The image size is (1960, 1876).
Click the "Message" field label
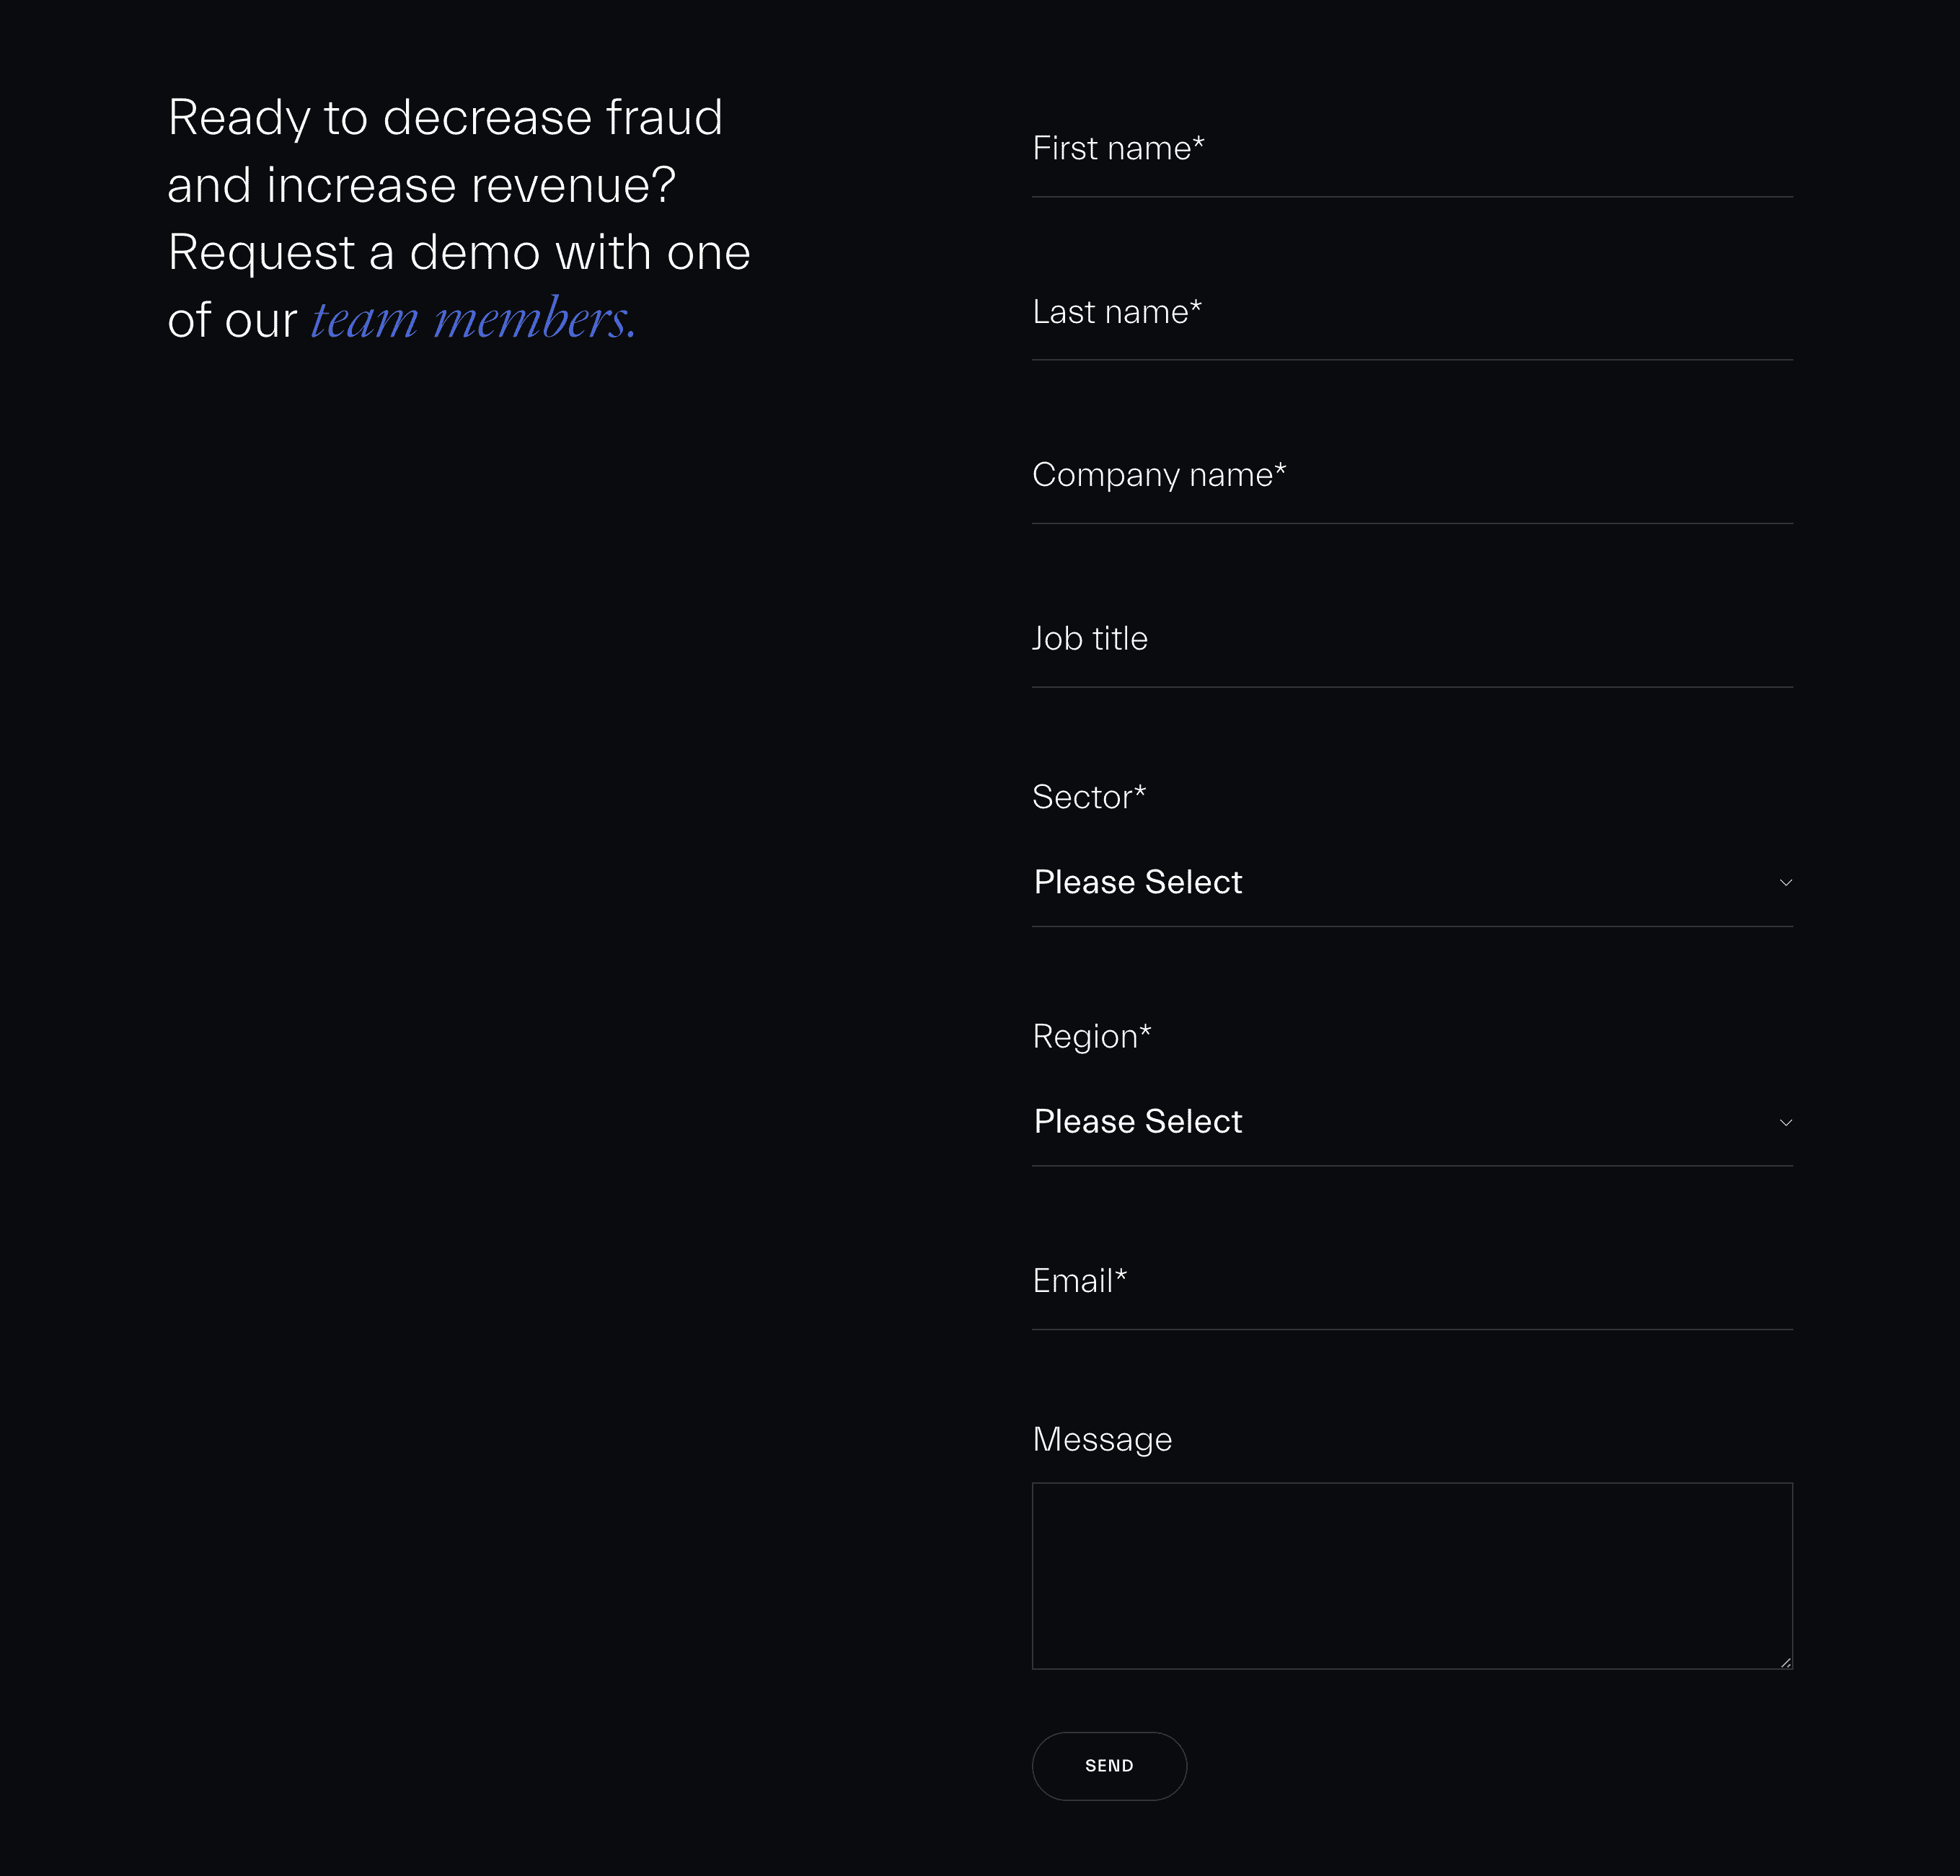pos(1102,1440)
